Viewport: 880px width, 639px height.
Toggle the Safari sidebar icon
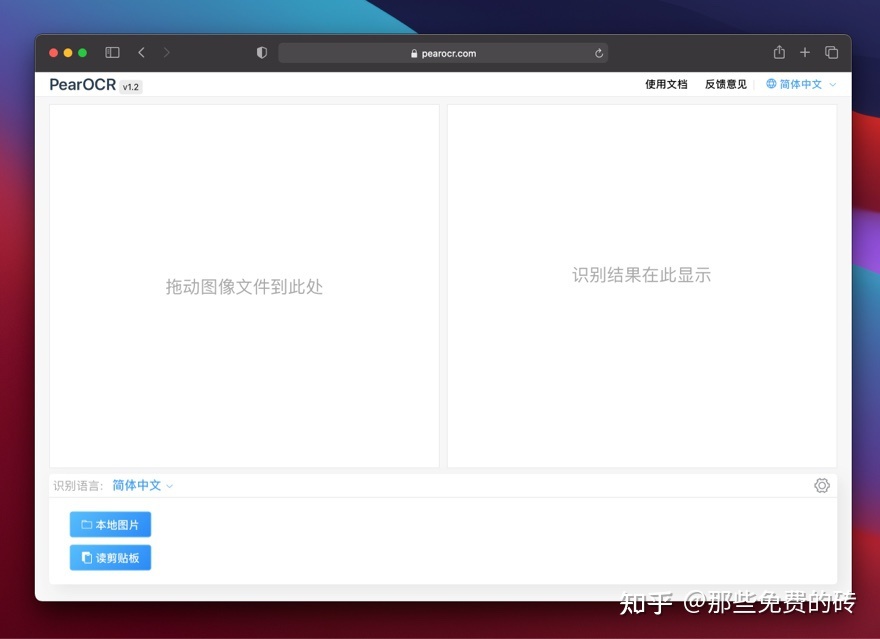(x=112, y=53)
